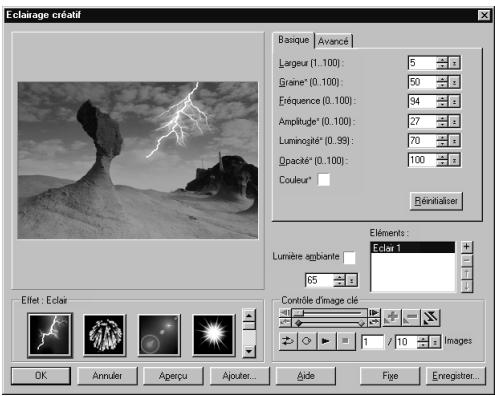Open Largeur slider popup button

point(454,63)
